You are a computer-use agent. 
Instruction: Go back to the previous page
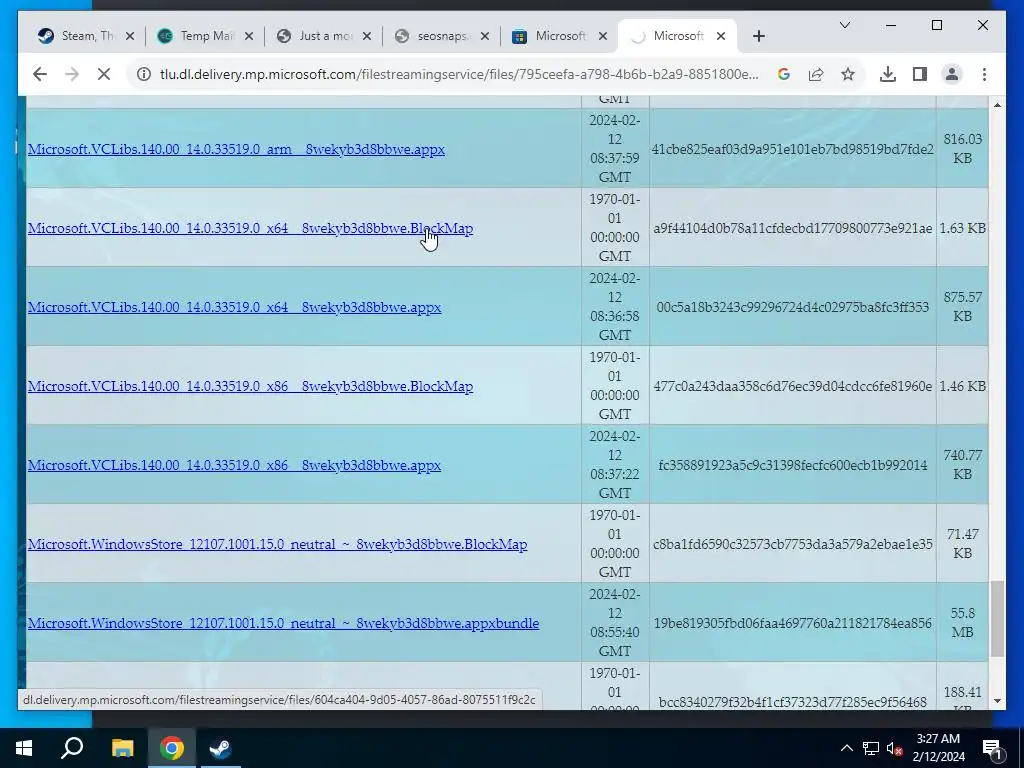click(40, 74)
